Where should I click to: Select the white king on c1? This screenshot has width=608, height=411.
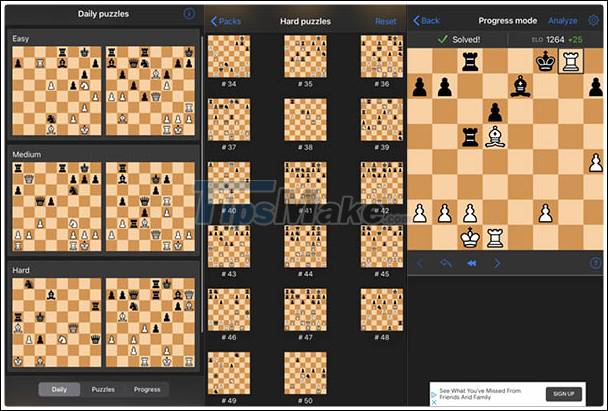[470, 237]
